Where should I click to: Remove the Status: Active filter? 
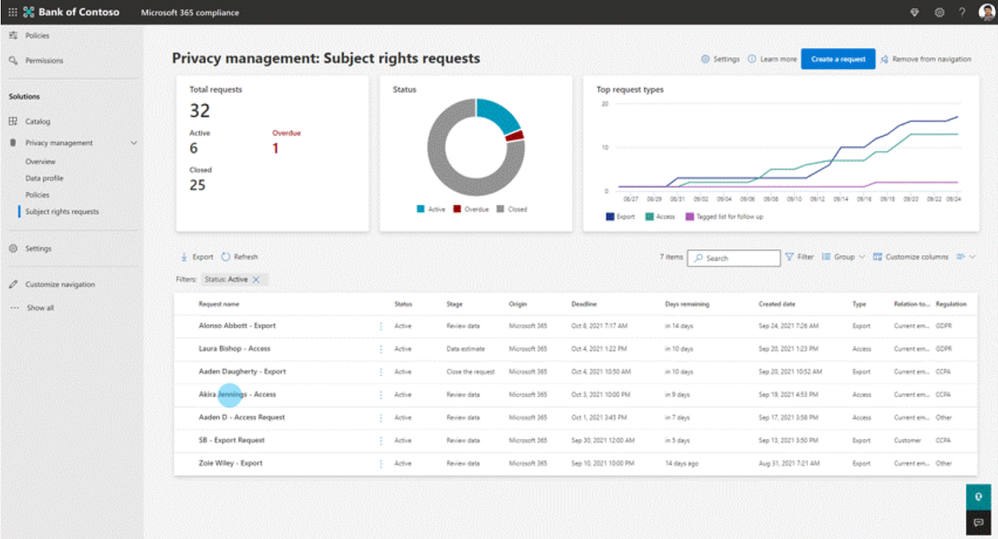coord(256,279)
